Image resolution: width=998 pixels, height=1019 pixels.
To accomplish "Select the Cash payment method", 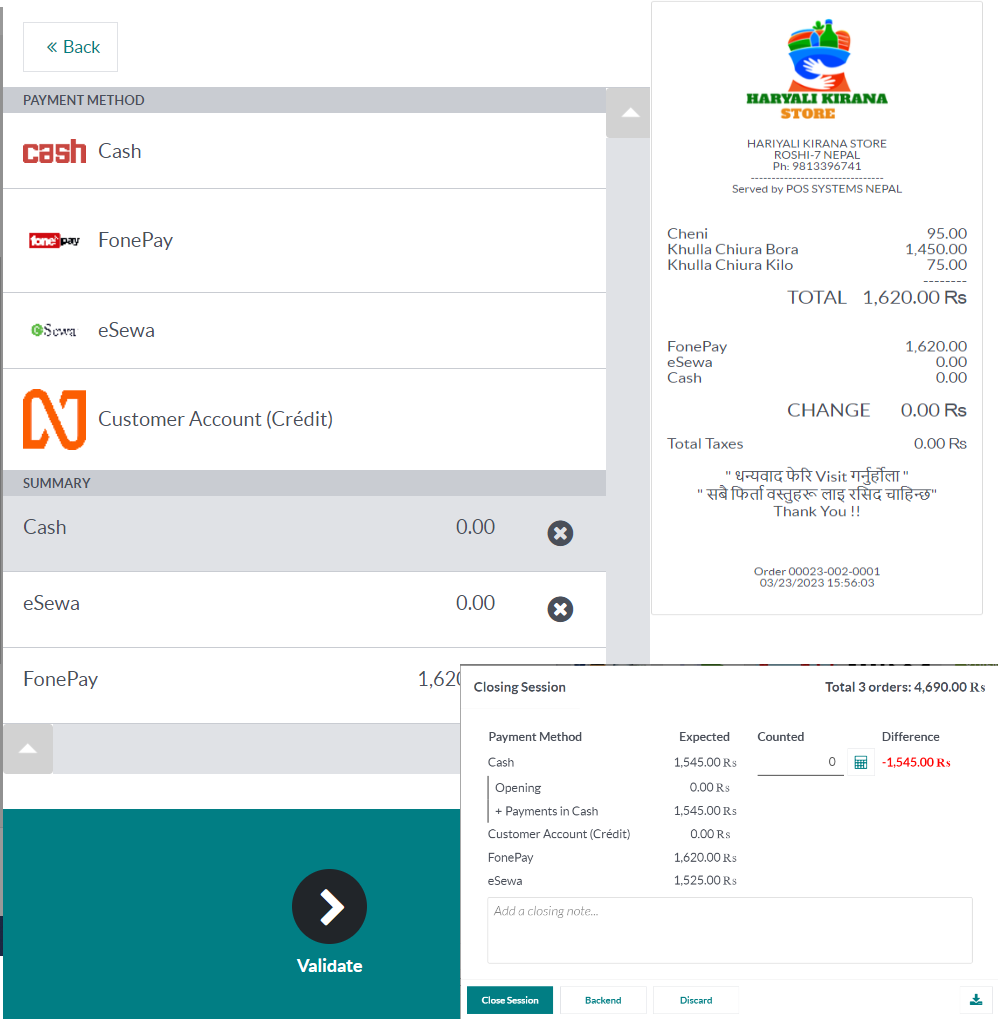I will tap(304, 151).
